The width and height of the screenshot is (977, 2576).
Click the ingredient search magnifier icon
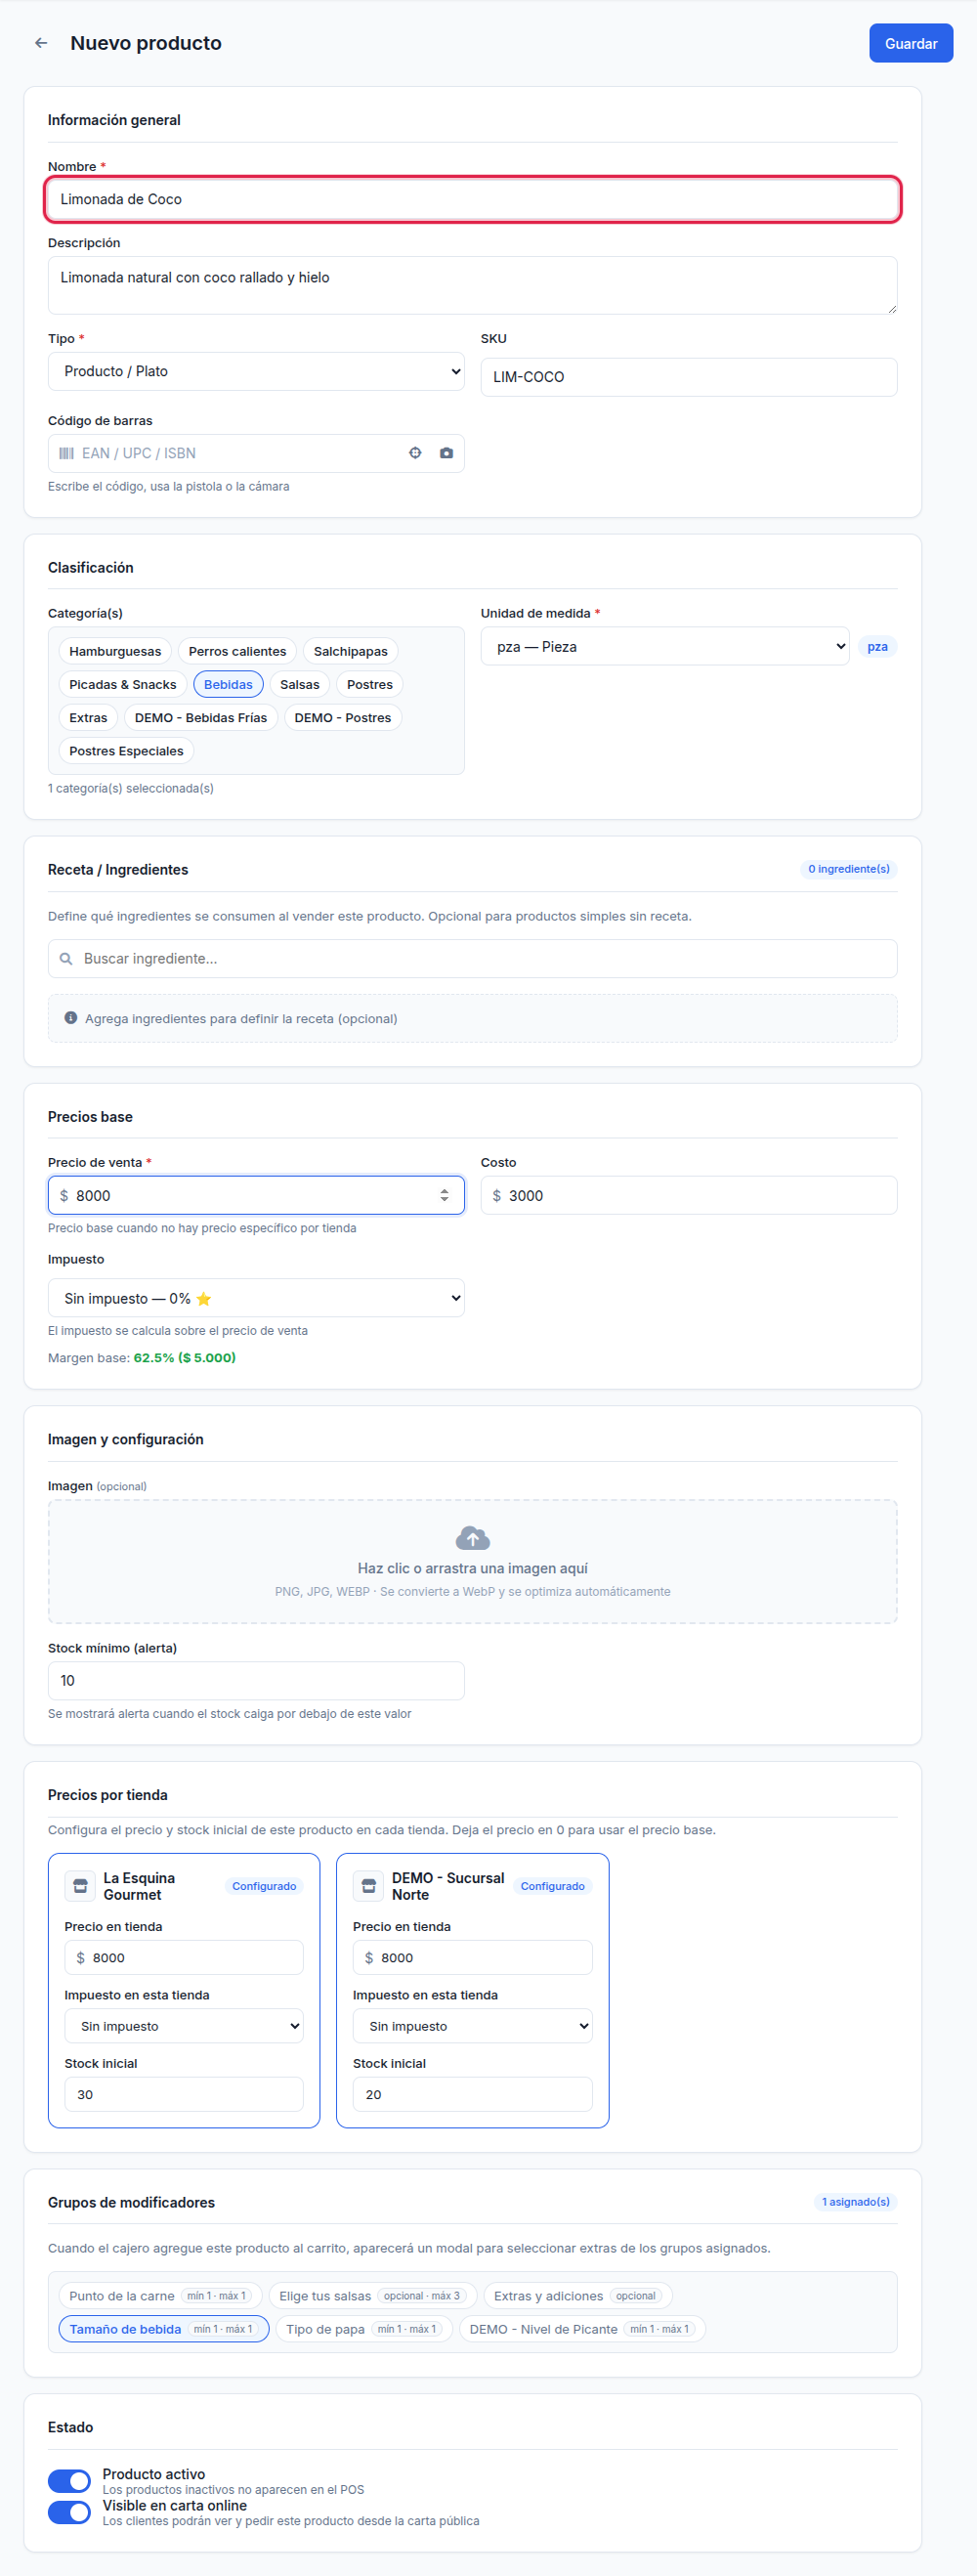(x=66, y=959)
